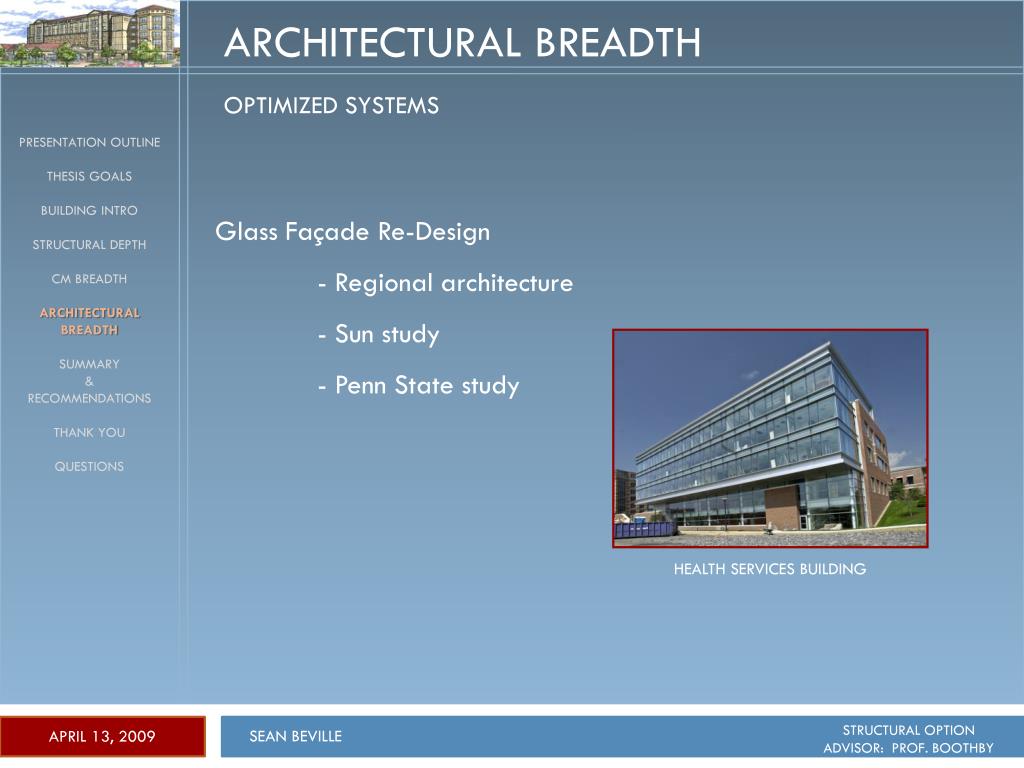Select Building Intro in the sidebar
Viewport: 1024px width, 768px height.
click(x=89, y=210)
